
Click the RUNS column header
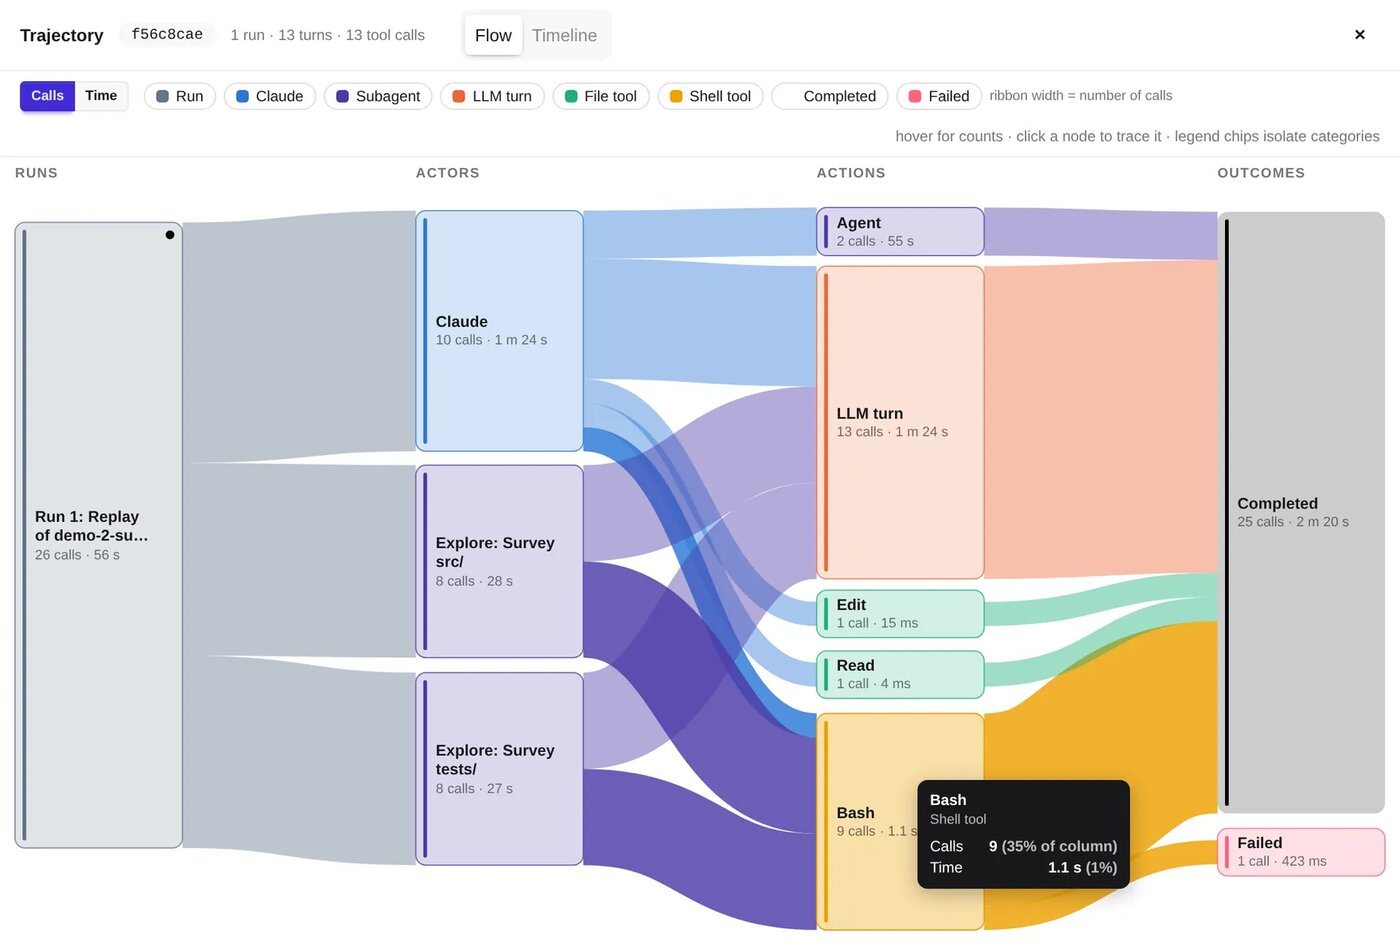36,173
